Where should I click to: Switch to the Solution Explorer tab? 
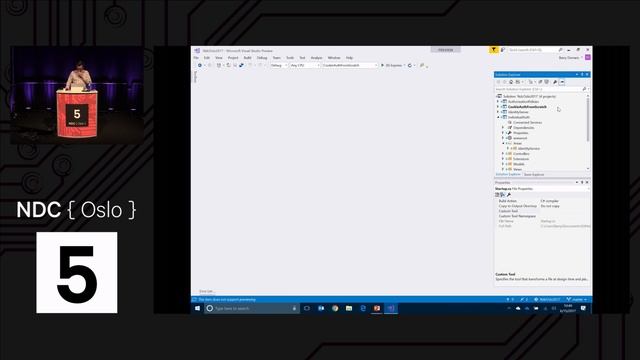point(508,174)
